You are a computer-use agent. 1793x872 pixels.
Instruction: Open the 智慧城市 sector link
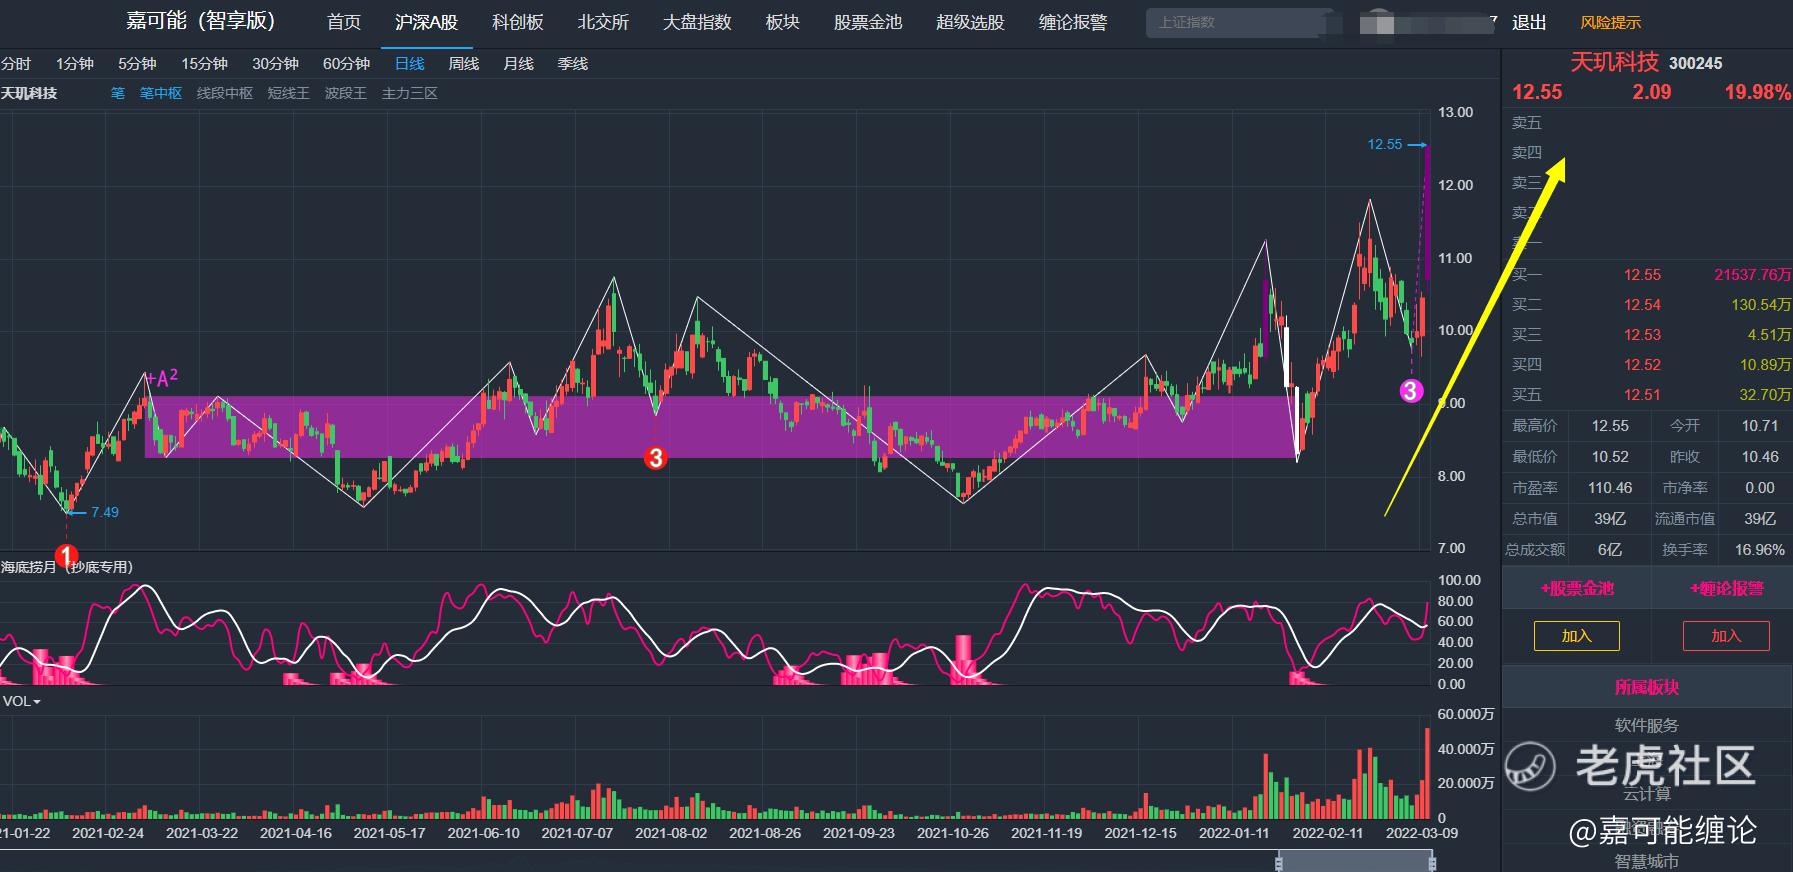[1647, 861]
